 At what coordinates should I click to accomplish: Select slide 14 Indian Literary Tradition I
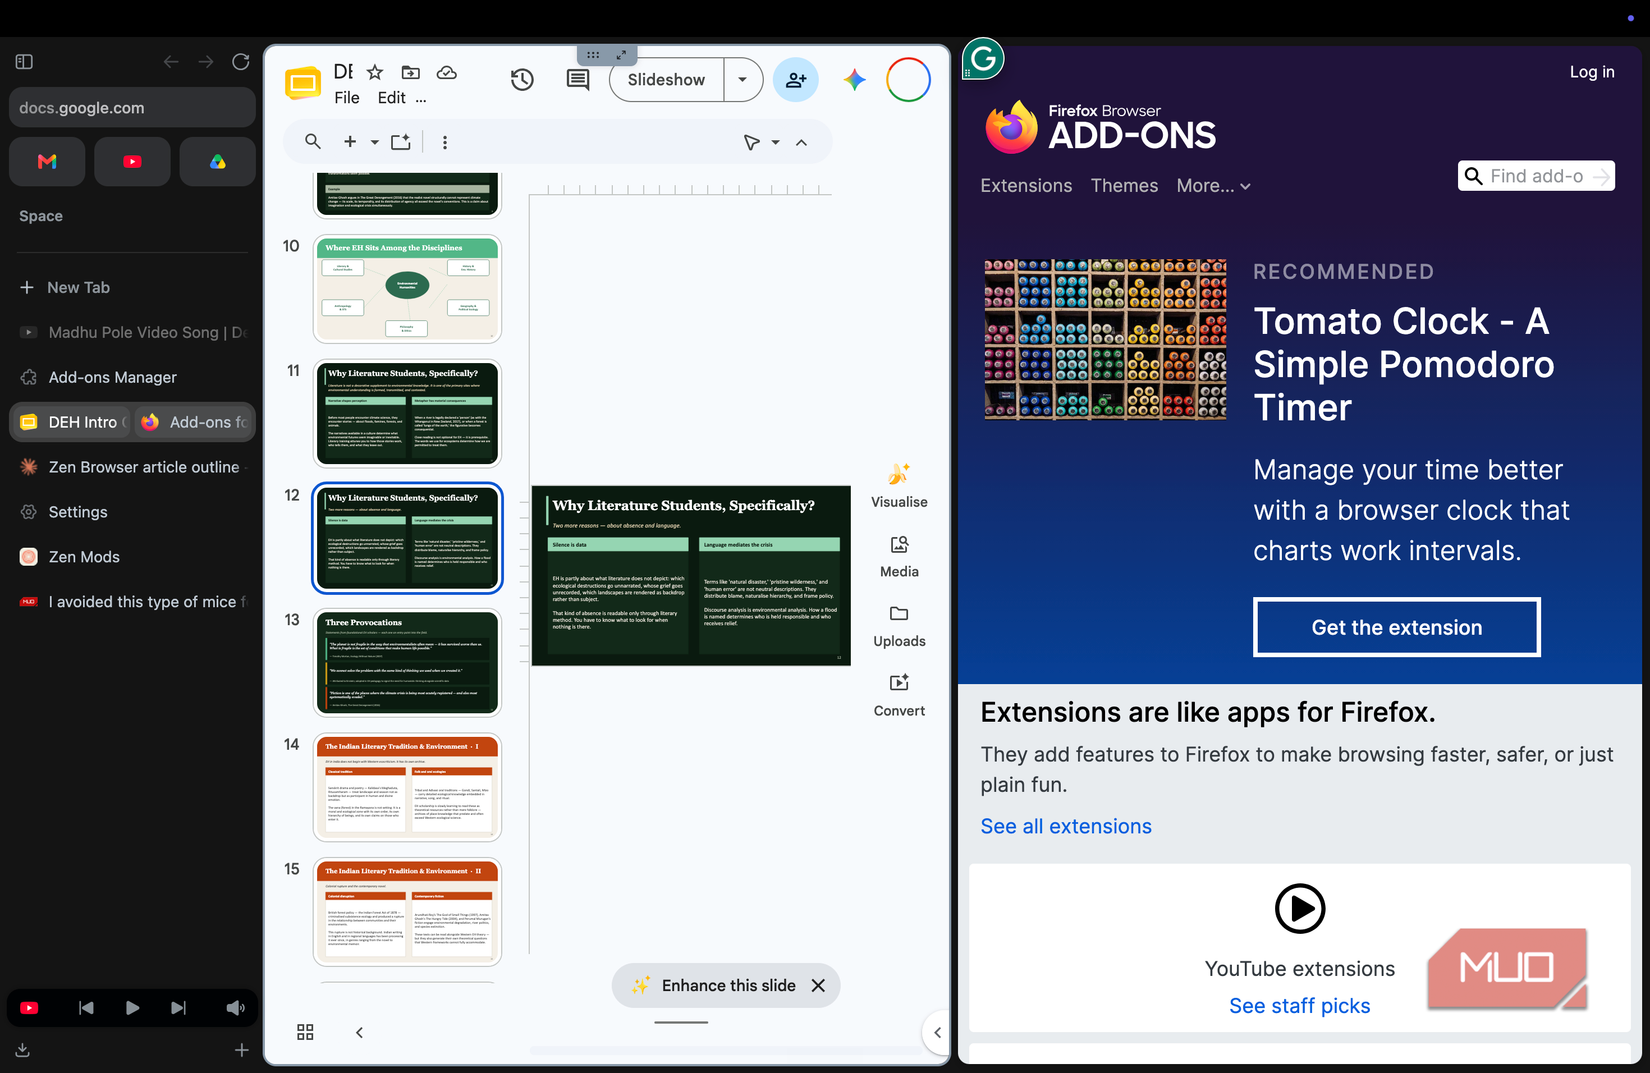(407, 787)
